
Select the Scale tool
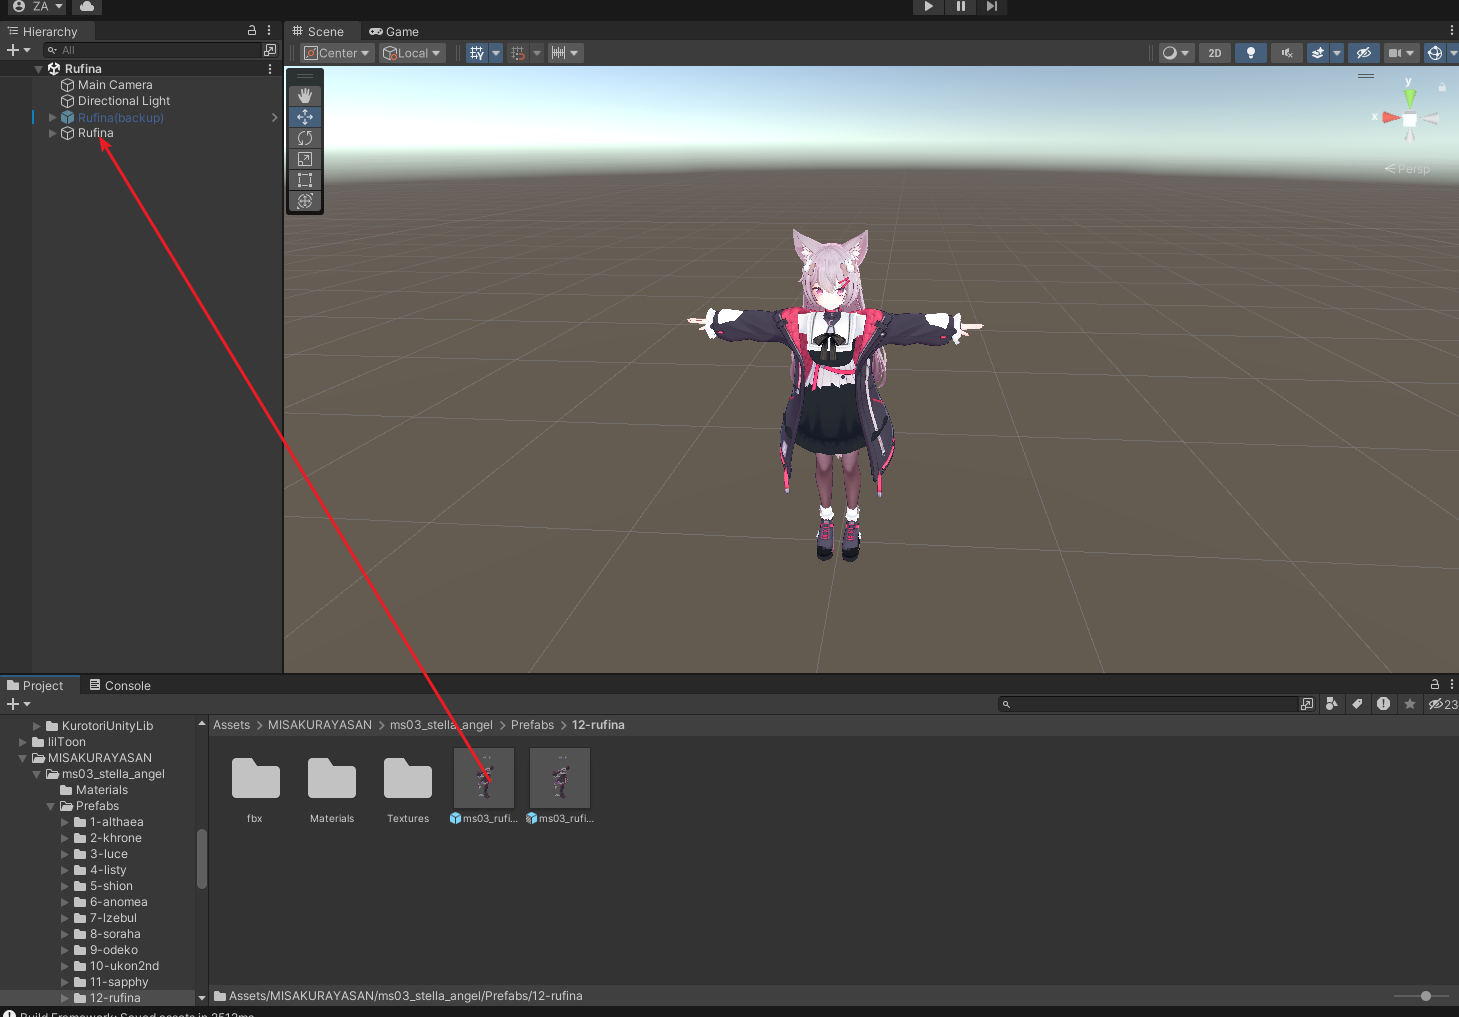tap(305, 159)
